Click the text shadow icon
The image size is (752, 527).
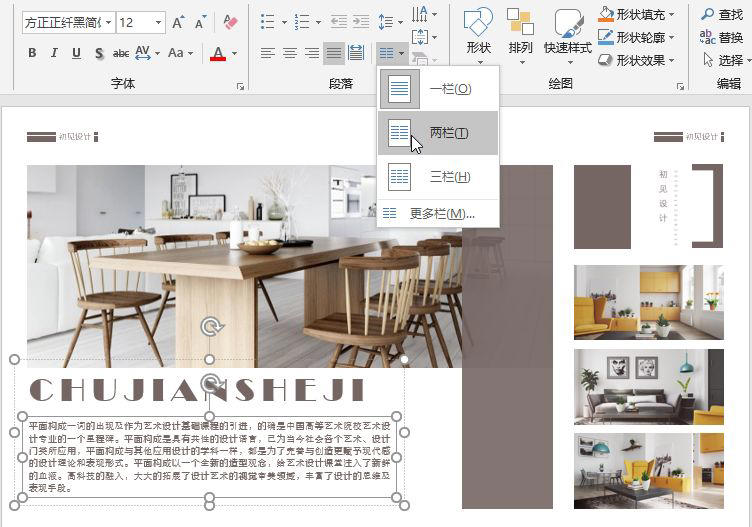(99, 53)
